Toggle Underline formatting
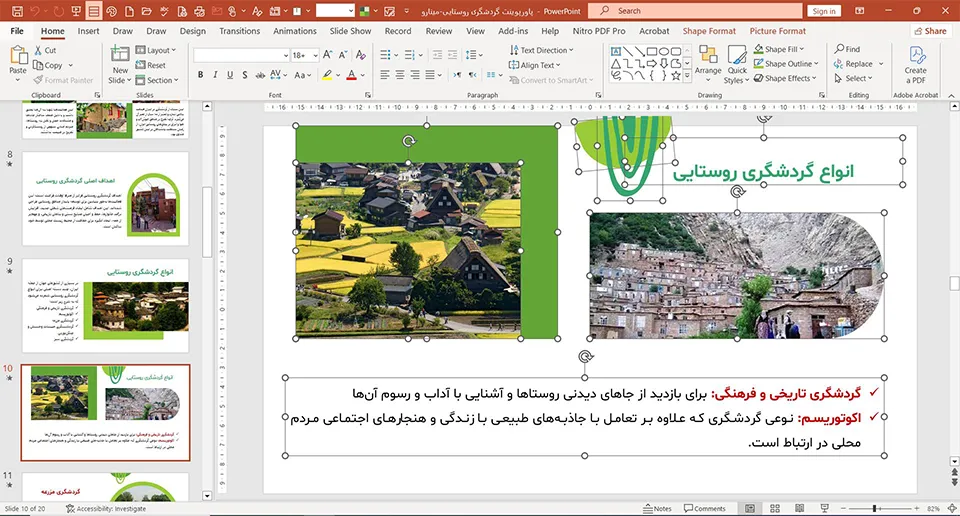This screenshot has height=516, width=960. 230,75
